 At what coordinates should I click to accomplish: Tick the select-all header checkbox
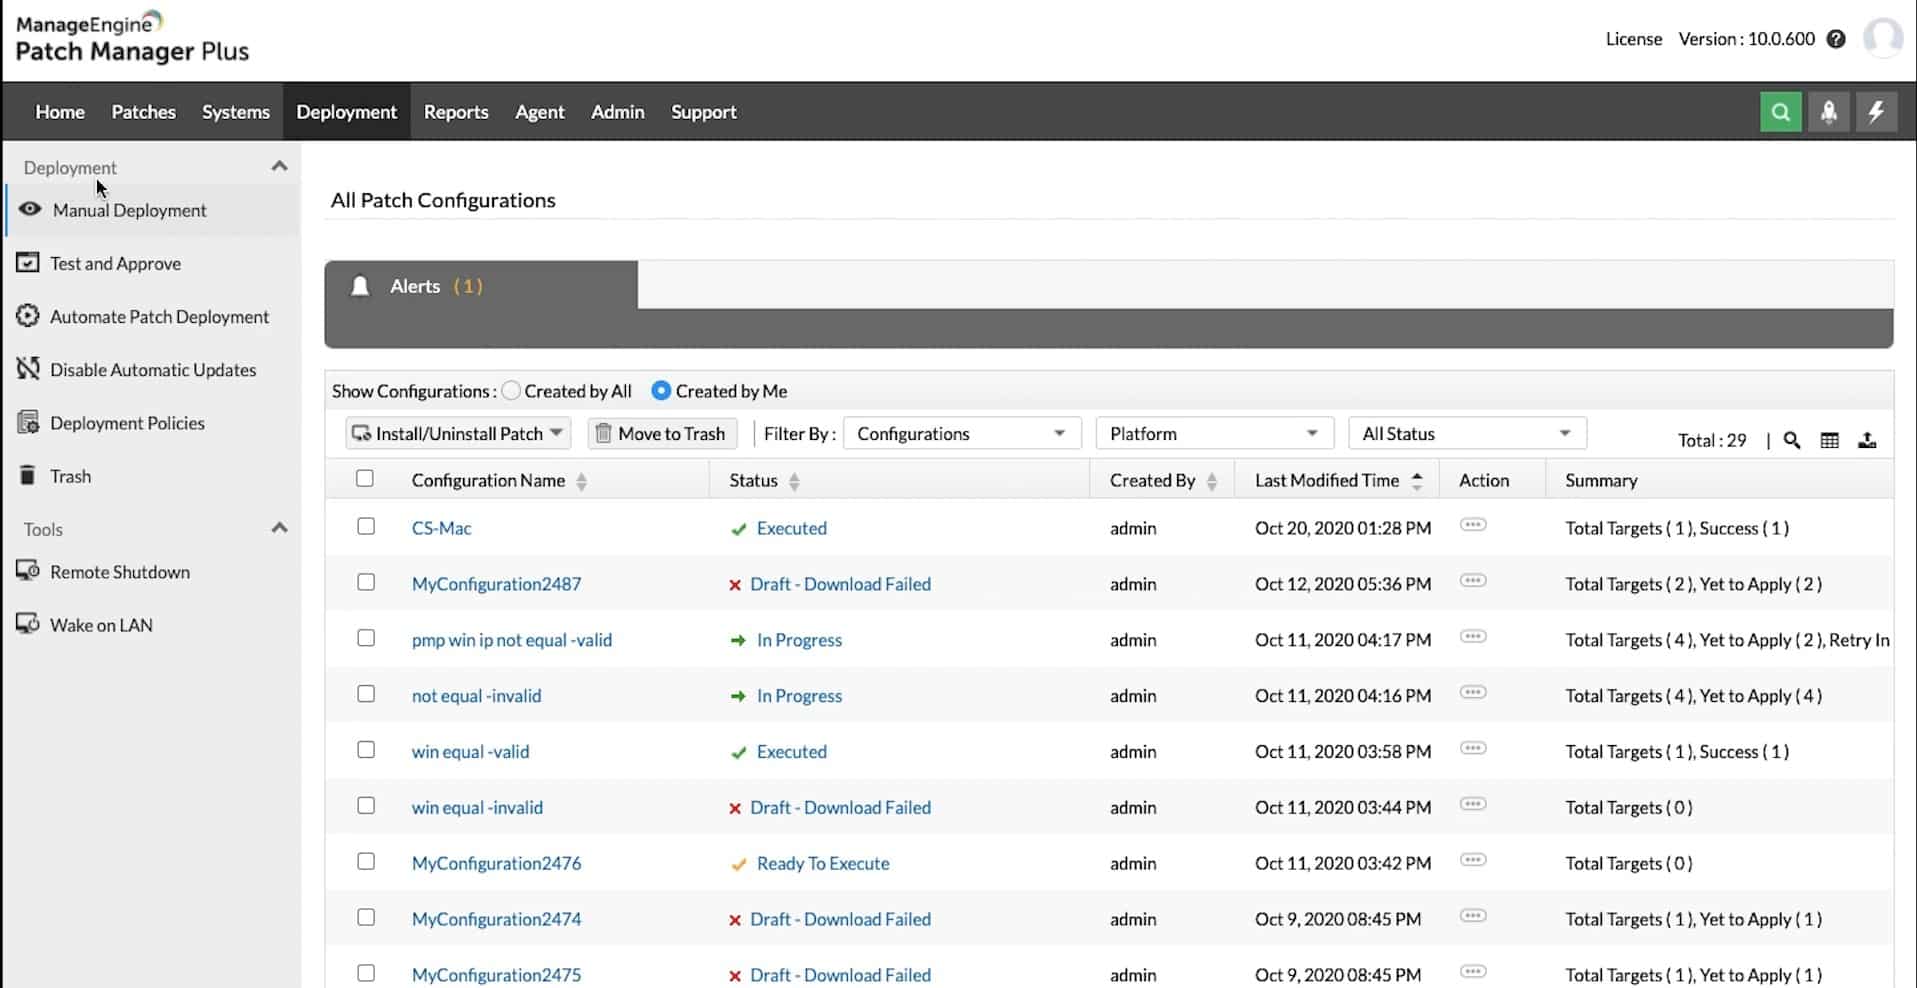(x=365, y=479)
